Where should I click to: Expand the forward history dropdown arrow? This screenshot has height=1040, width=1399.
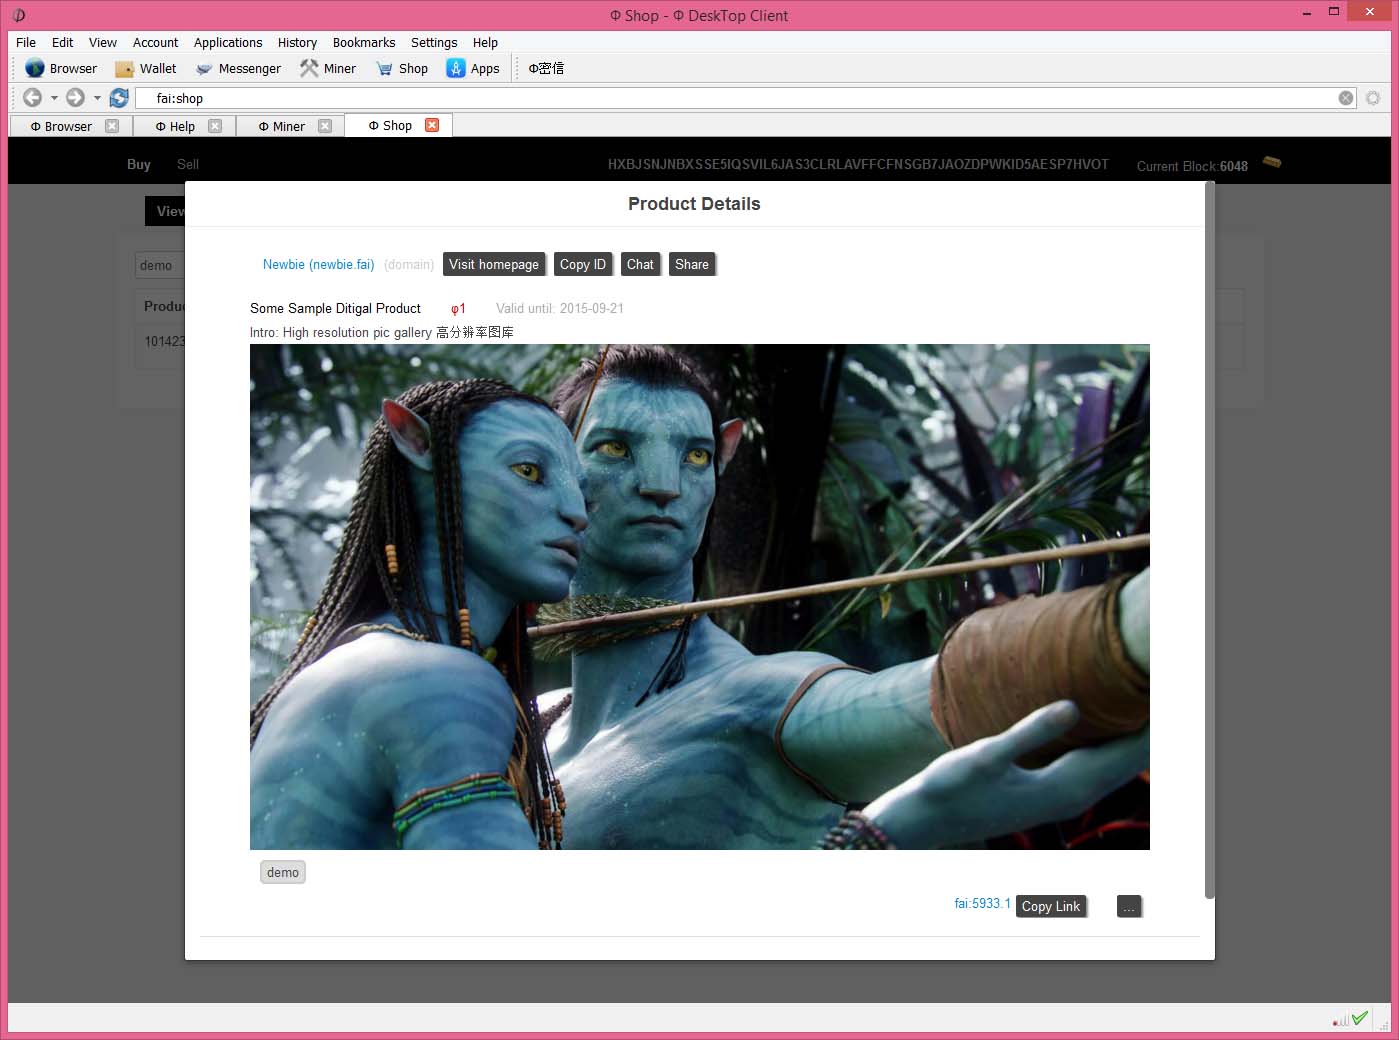point(97,98)
